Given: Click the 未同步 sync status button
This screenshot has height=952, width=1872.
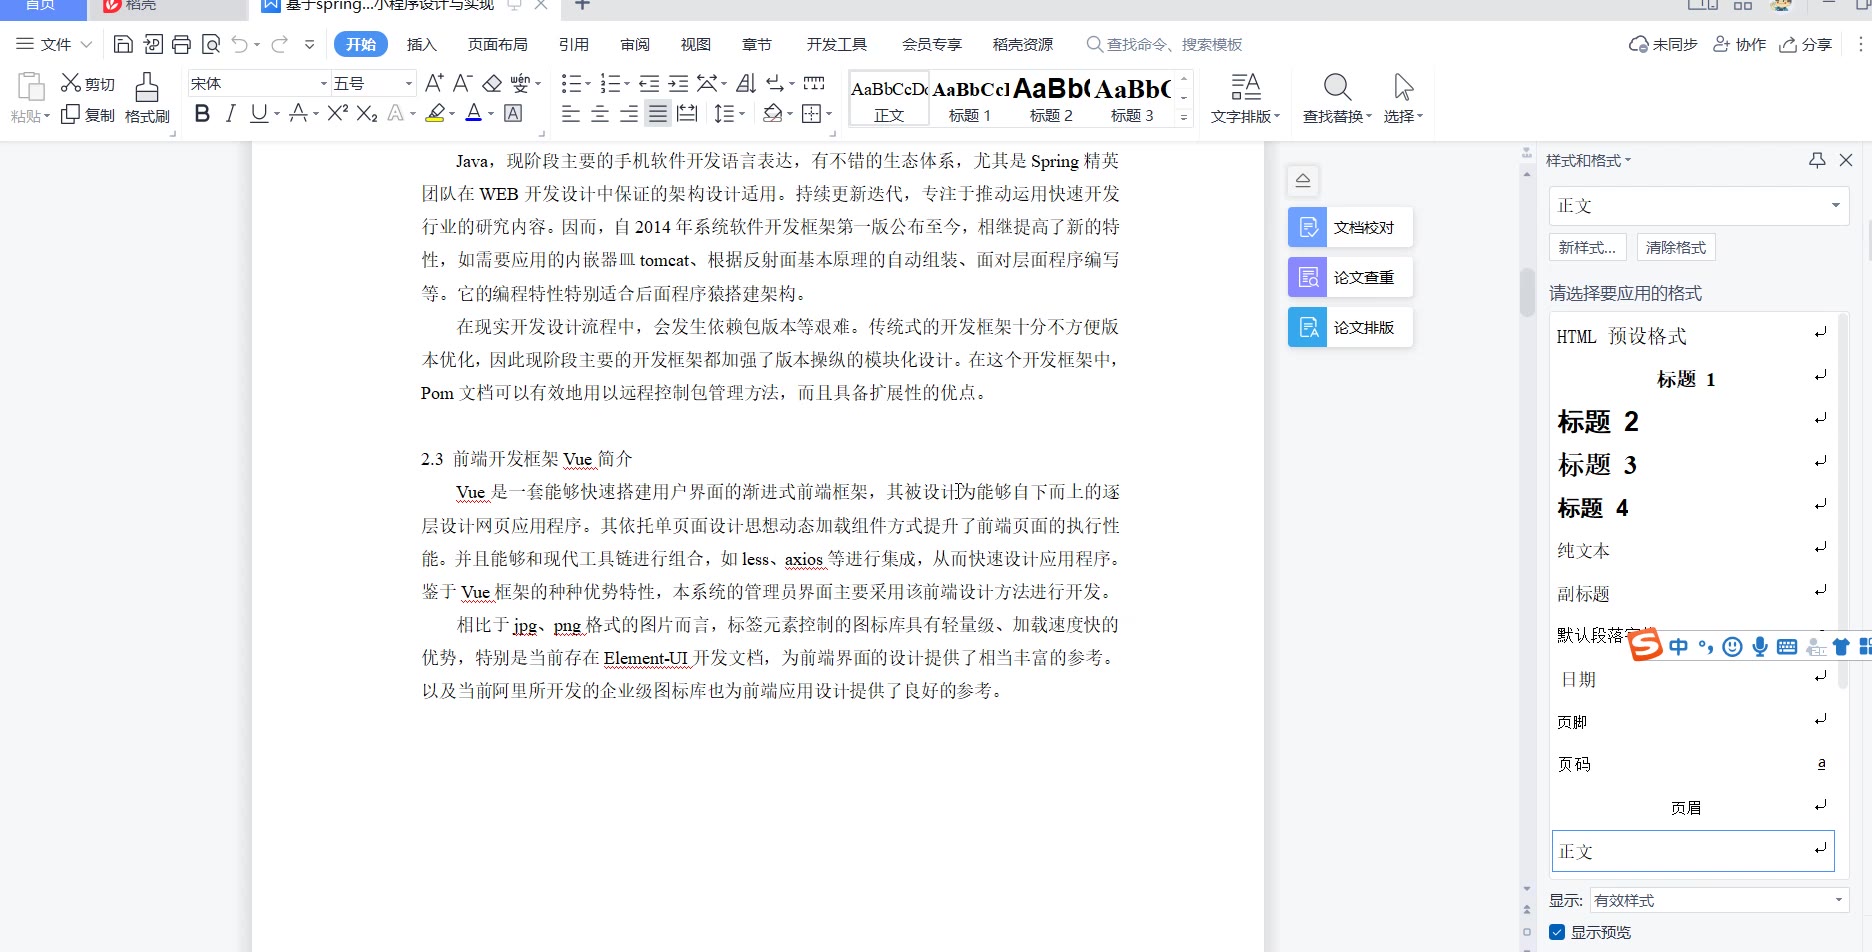Looking at the screenshot, I should [x=1664, y=44].
